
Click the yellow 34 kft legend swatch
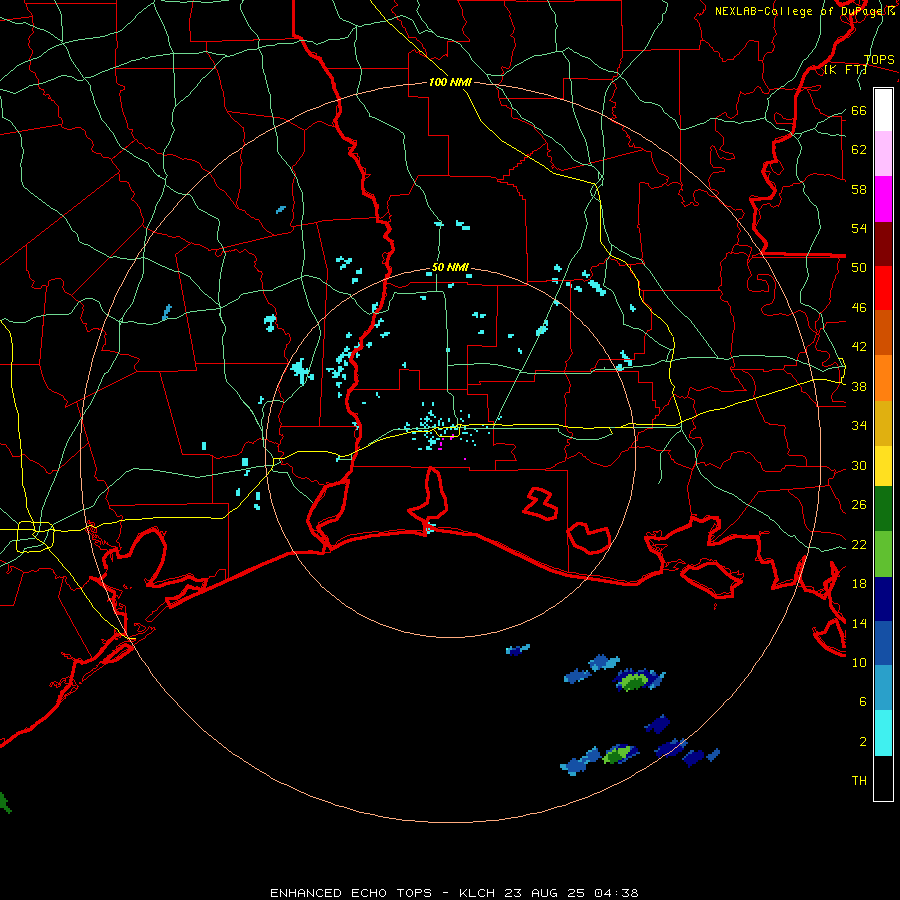coord(883,466)
